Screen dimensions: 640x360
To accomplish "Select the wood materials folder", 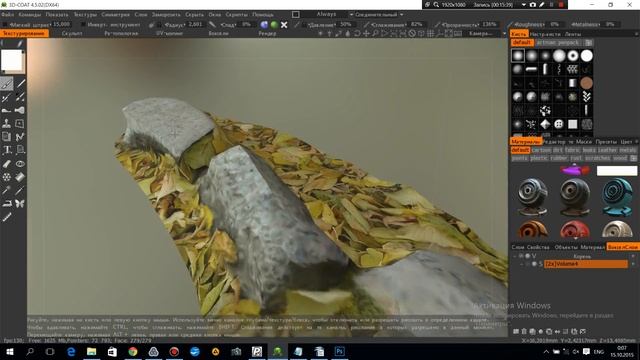I will point(620,158).
